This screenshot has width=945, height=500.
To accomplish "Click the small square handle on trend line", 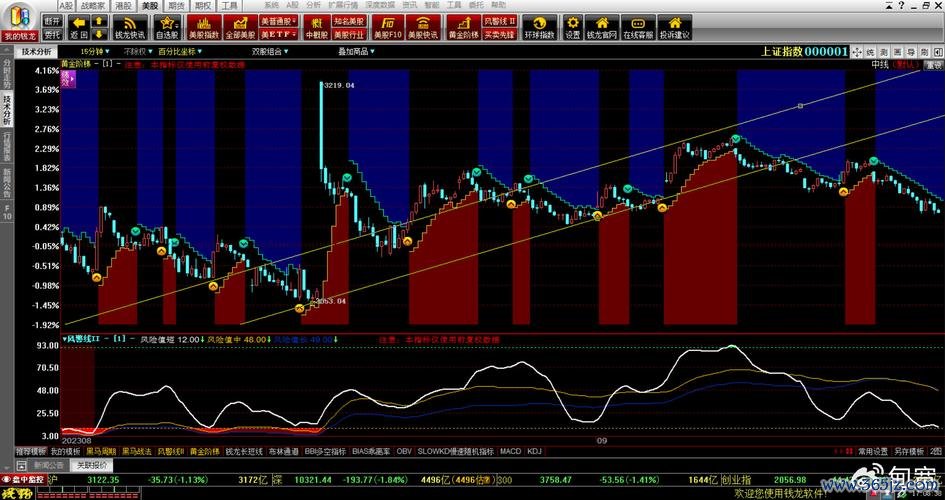I will (x=800, y=106).
